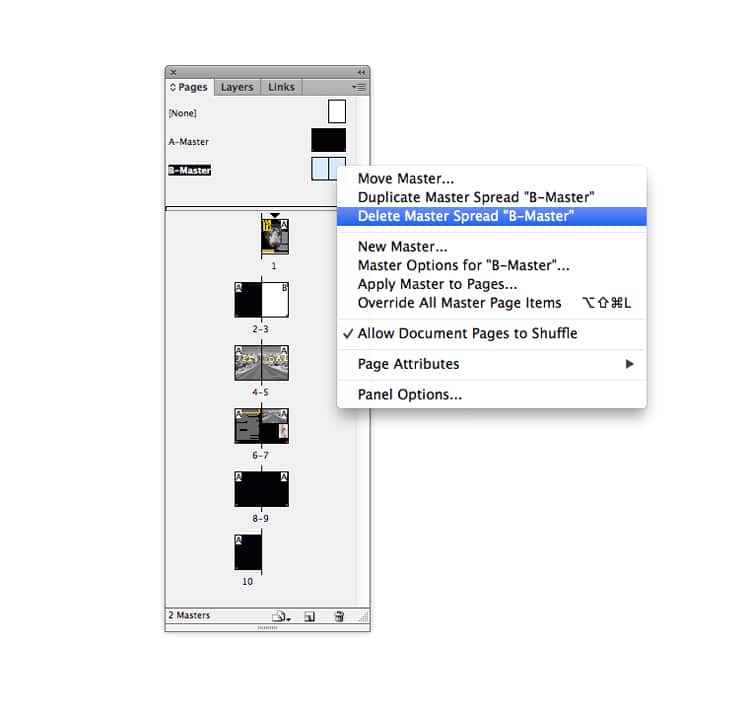Click page number label "8-9"
Screen dimensions: 750x716
pos(261,518)
